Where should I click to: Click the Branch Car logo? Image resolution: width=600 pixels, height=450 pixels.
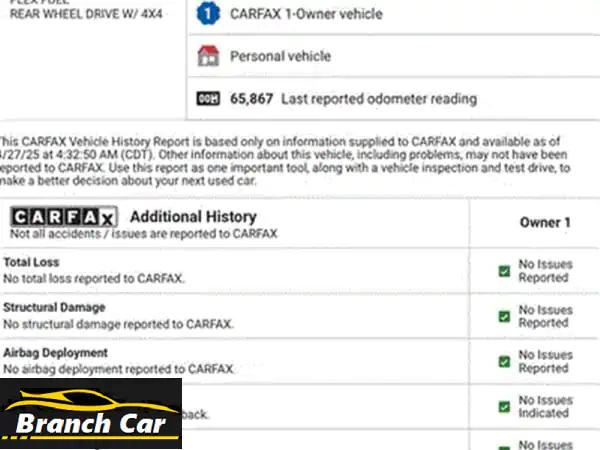(91, 413)
